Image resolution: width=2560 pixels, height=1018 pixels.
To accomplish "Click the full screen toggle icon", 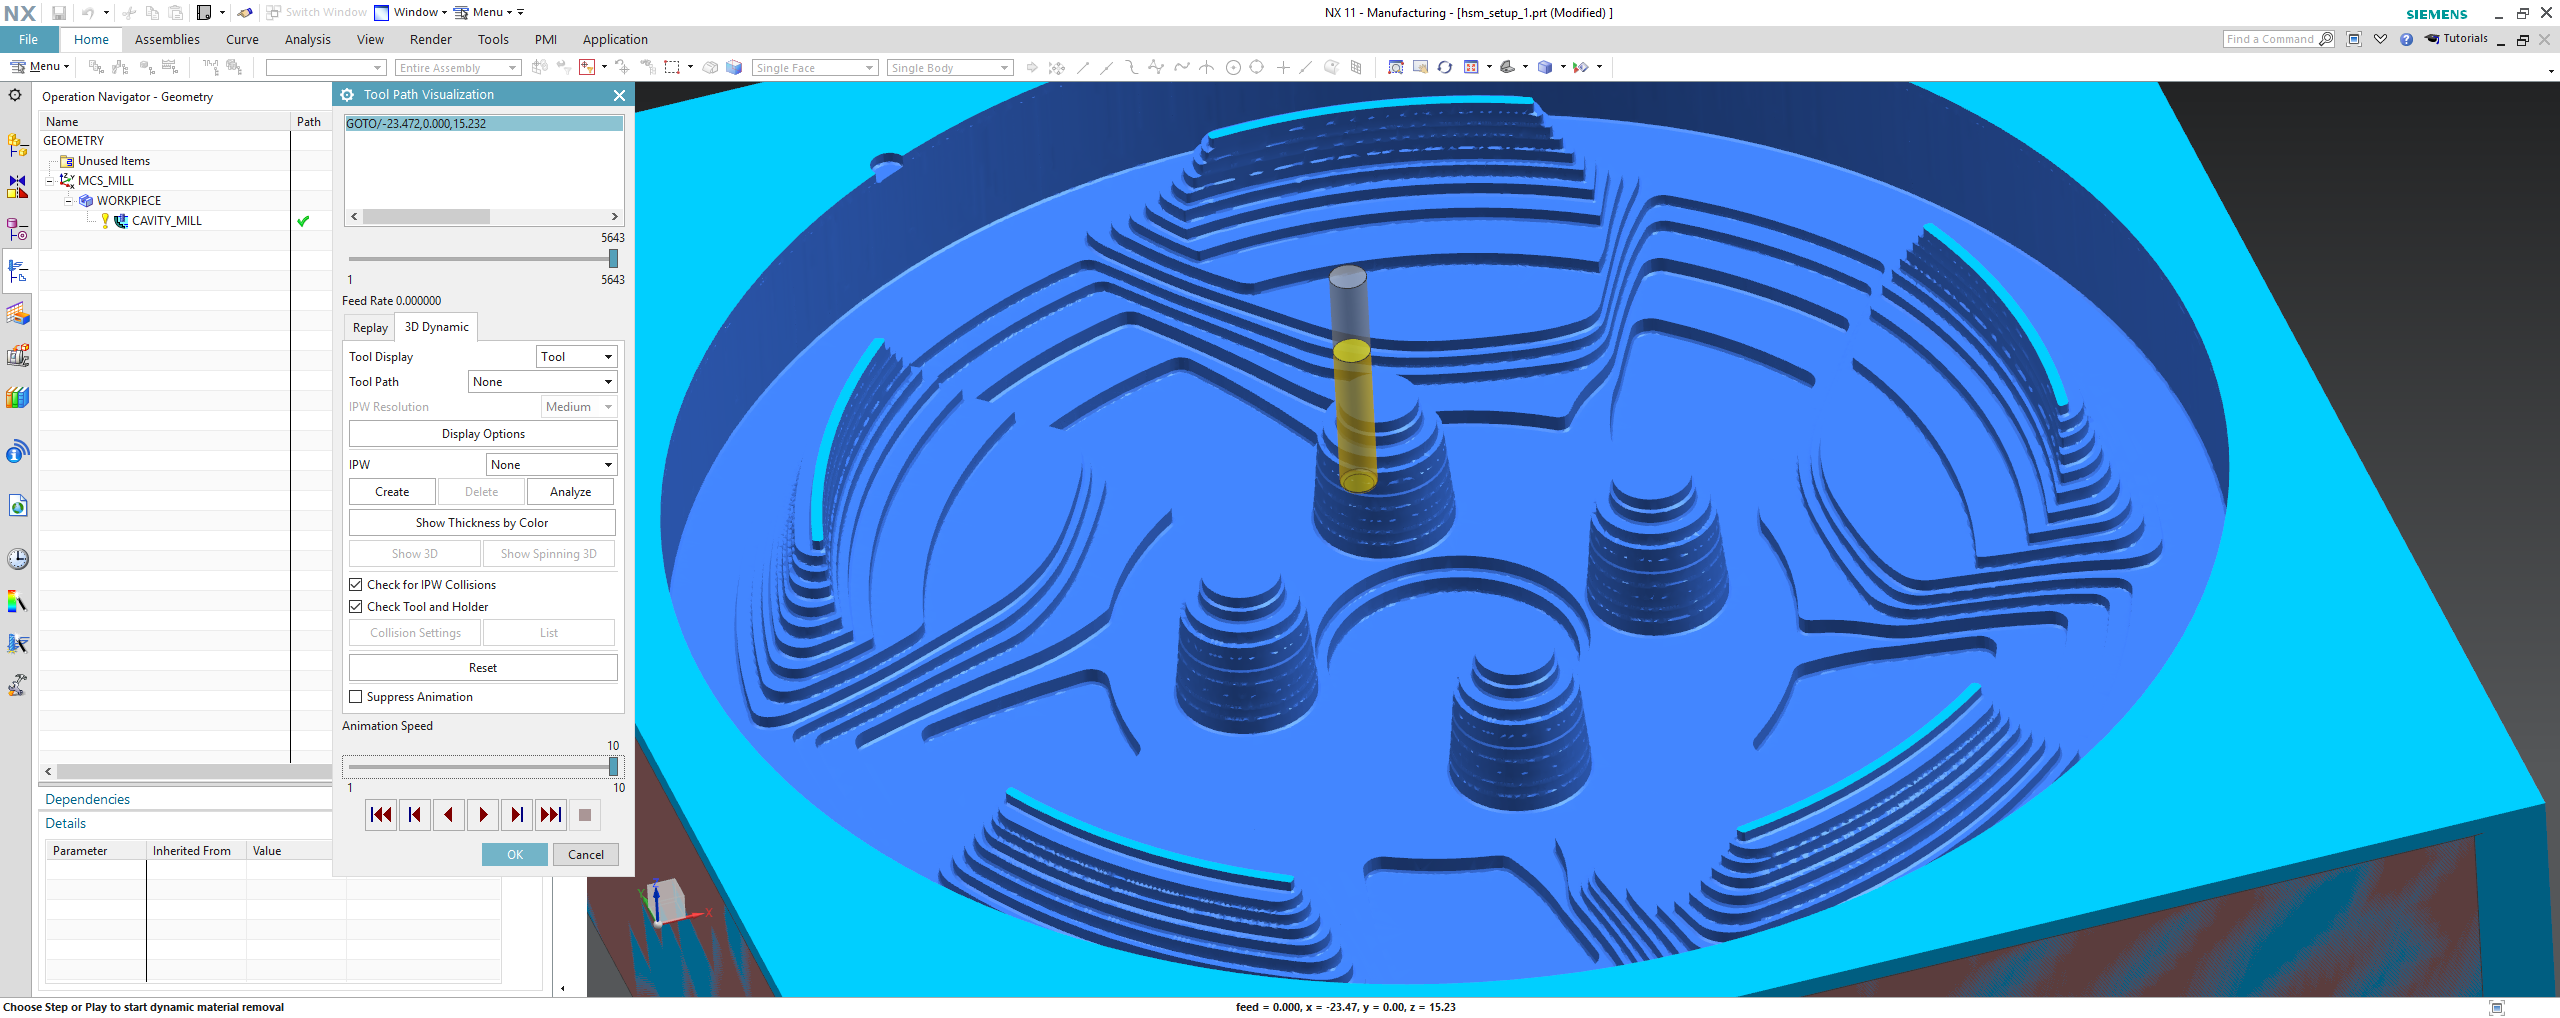I will pos(2354,39).
